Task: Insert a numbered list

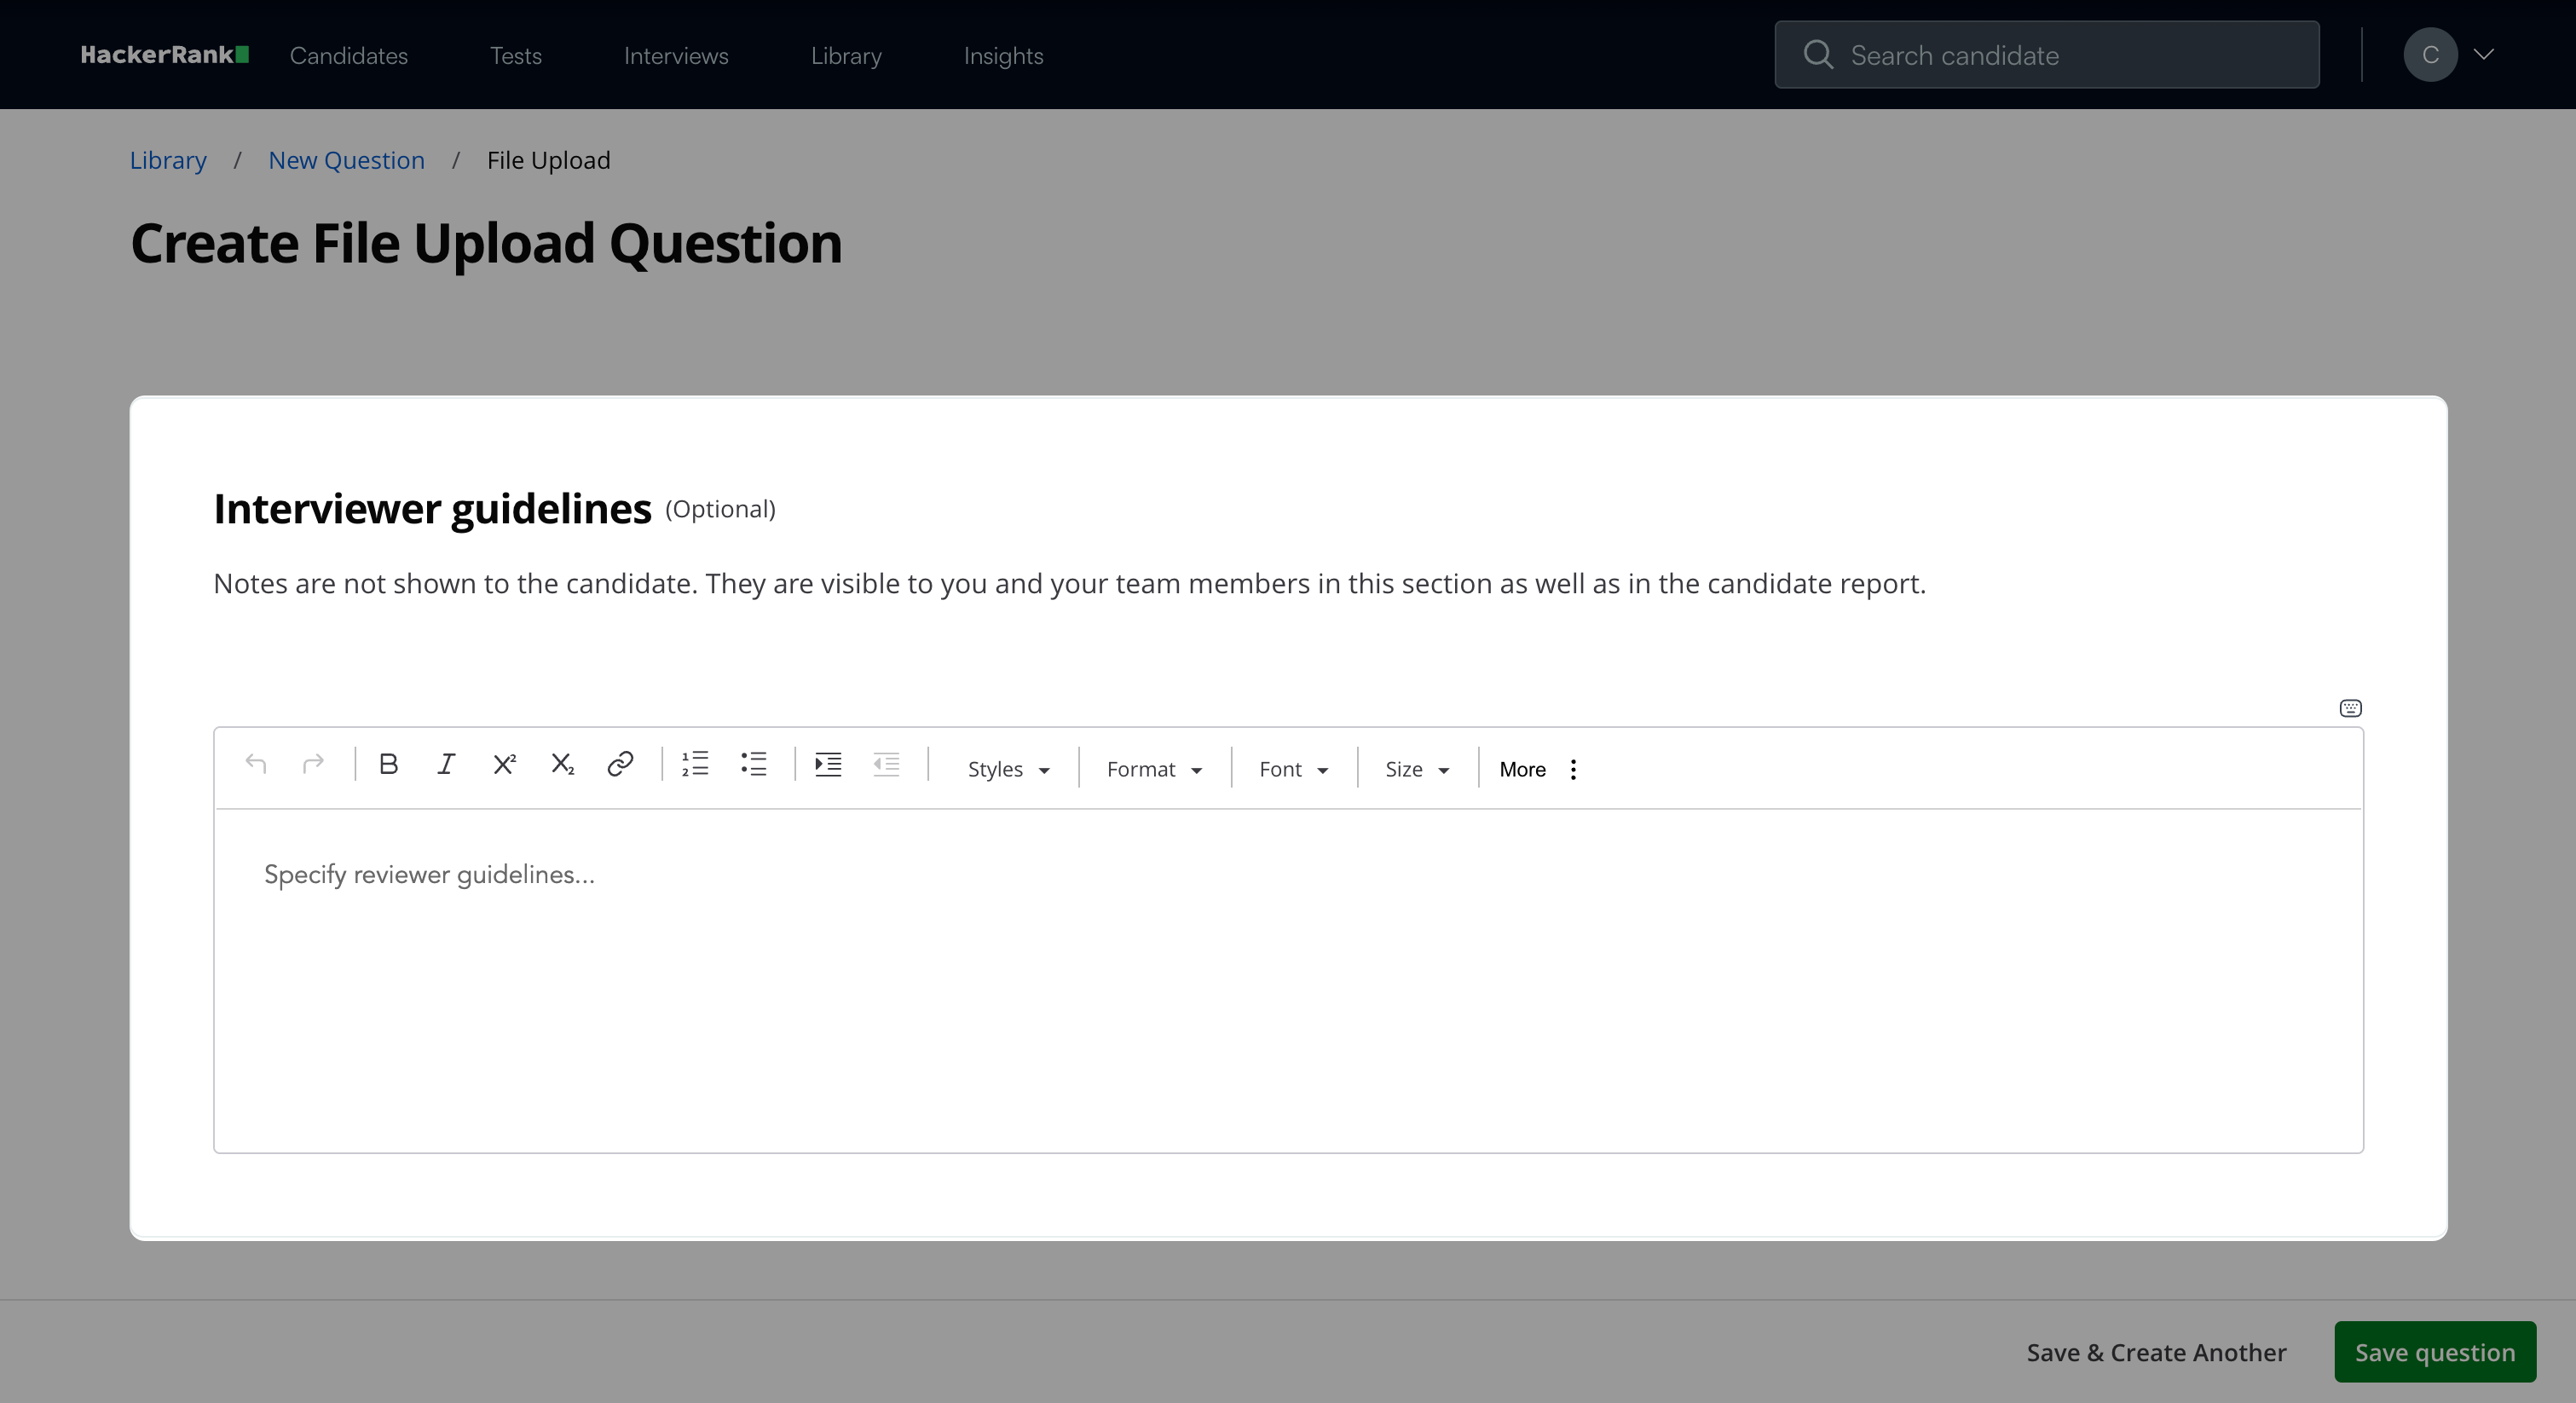Action: (695, 765)
